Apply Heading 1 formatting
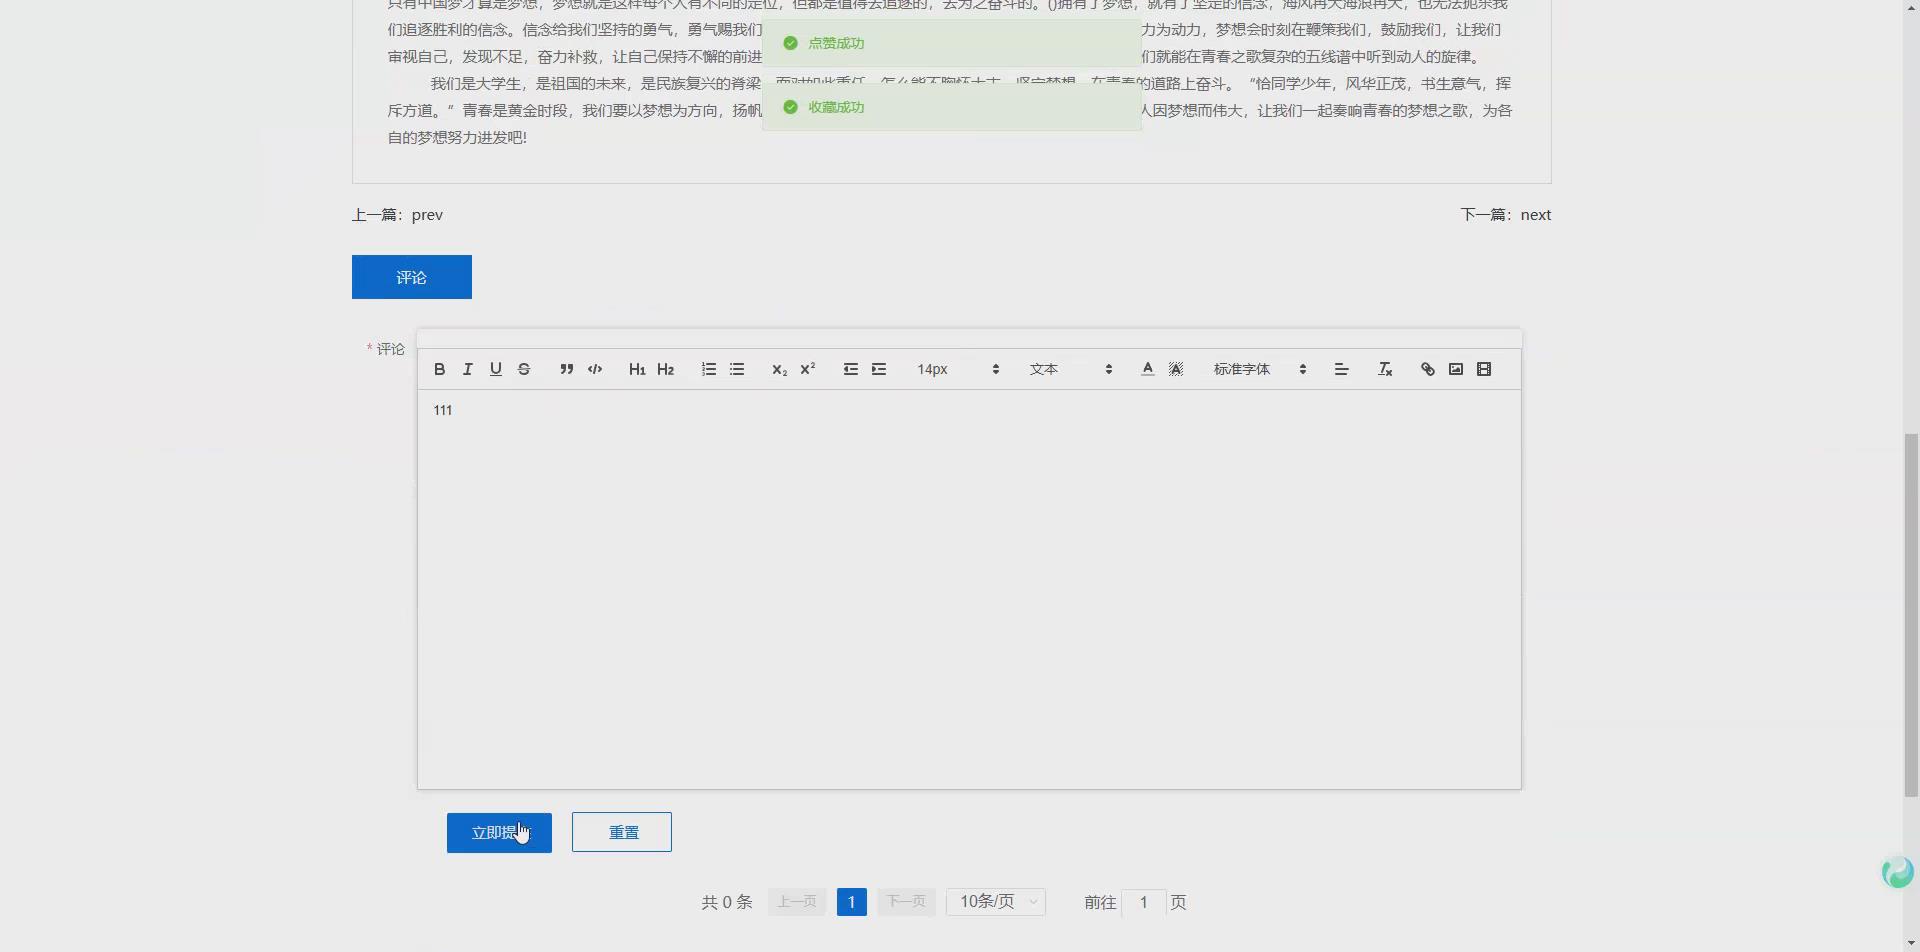The width and height of the screenshot is (1920, 952). (637, 369)
